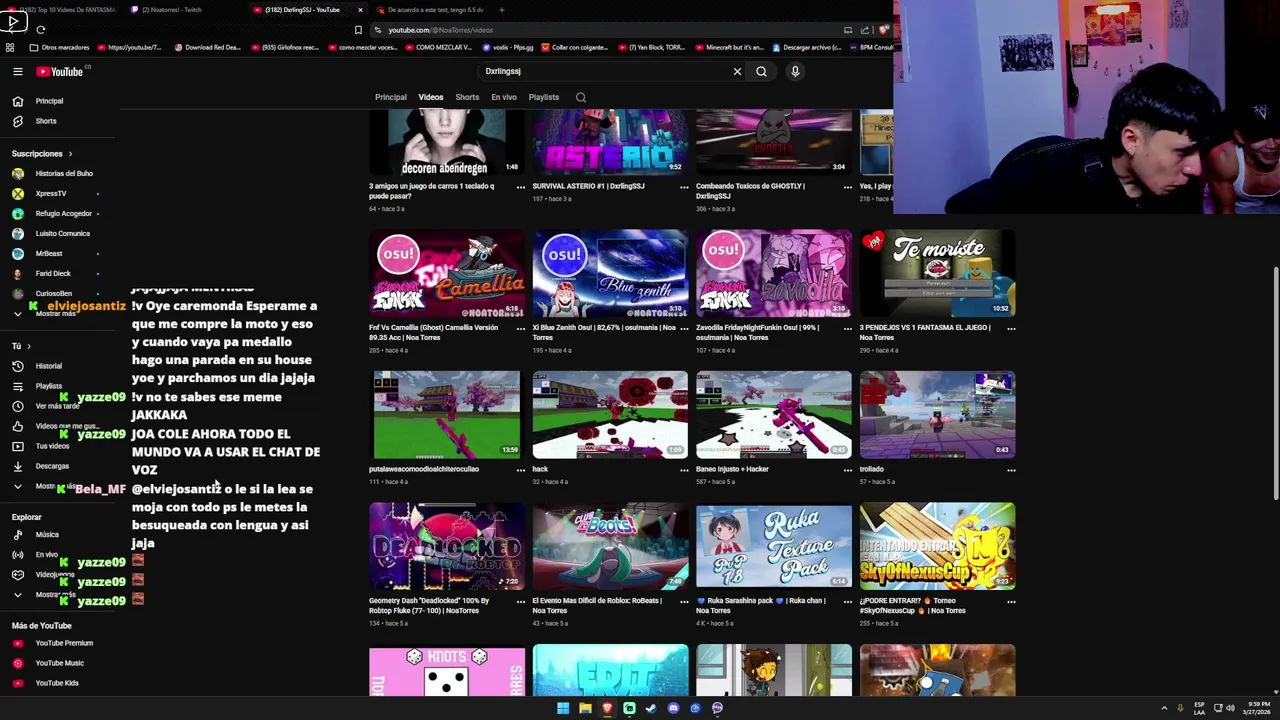Open options menu for ¿PODRE ENTRAR? video
Image resolution: width=1280 pixels, height=720 pixels.
pos(1011,602)
